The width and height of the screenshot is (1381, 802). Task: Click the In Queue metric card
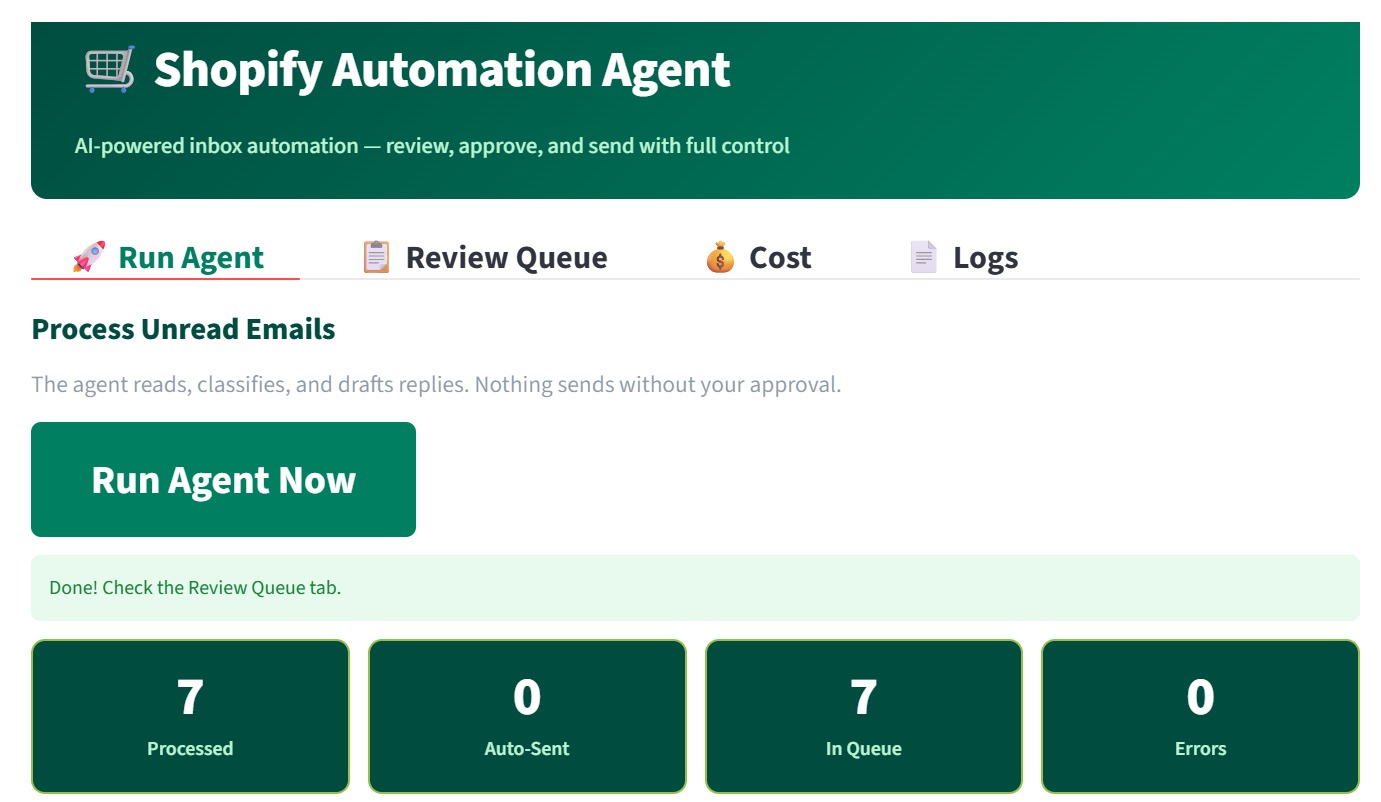(864, 717)
